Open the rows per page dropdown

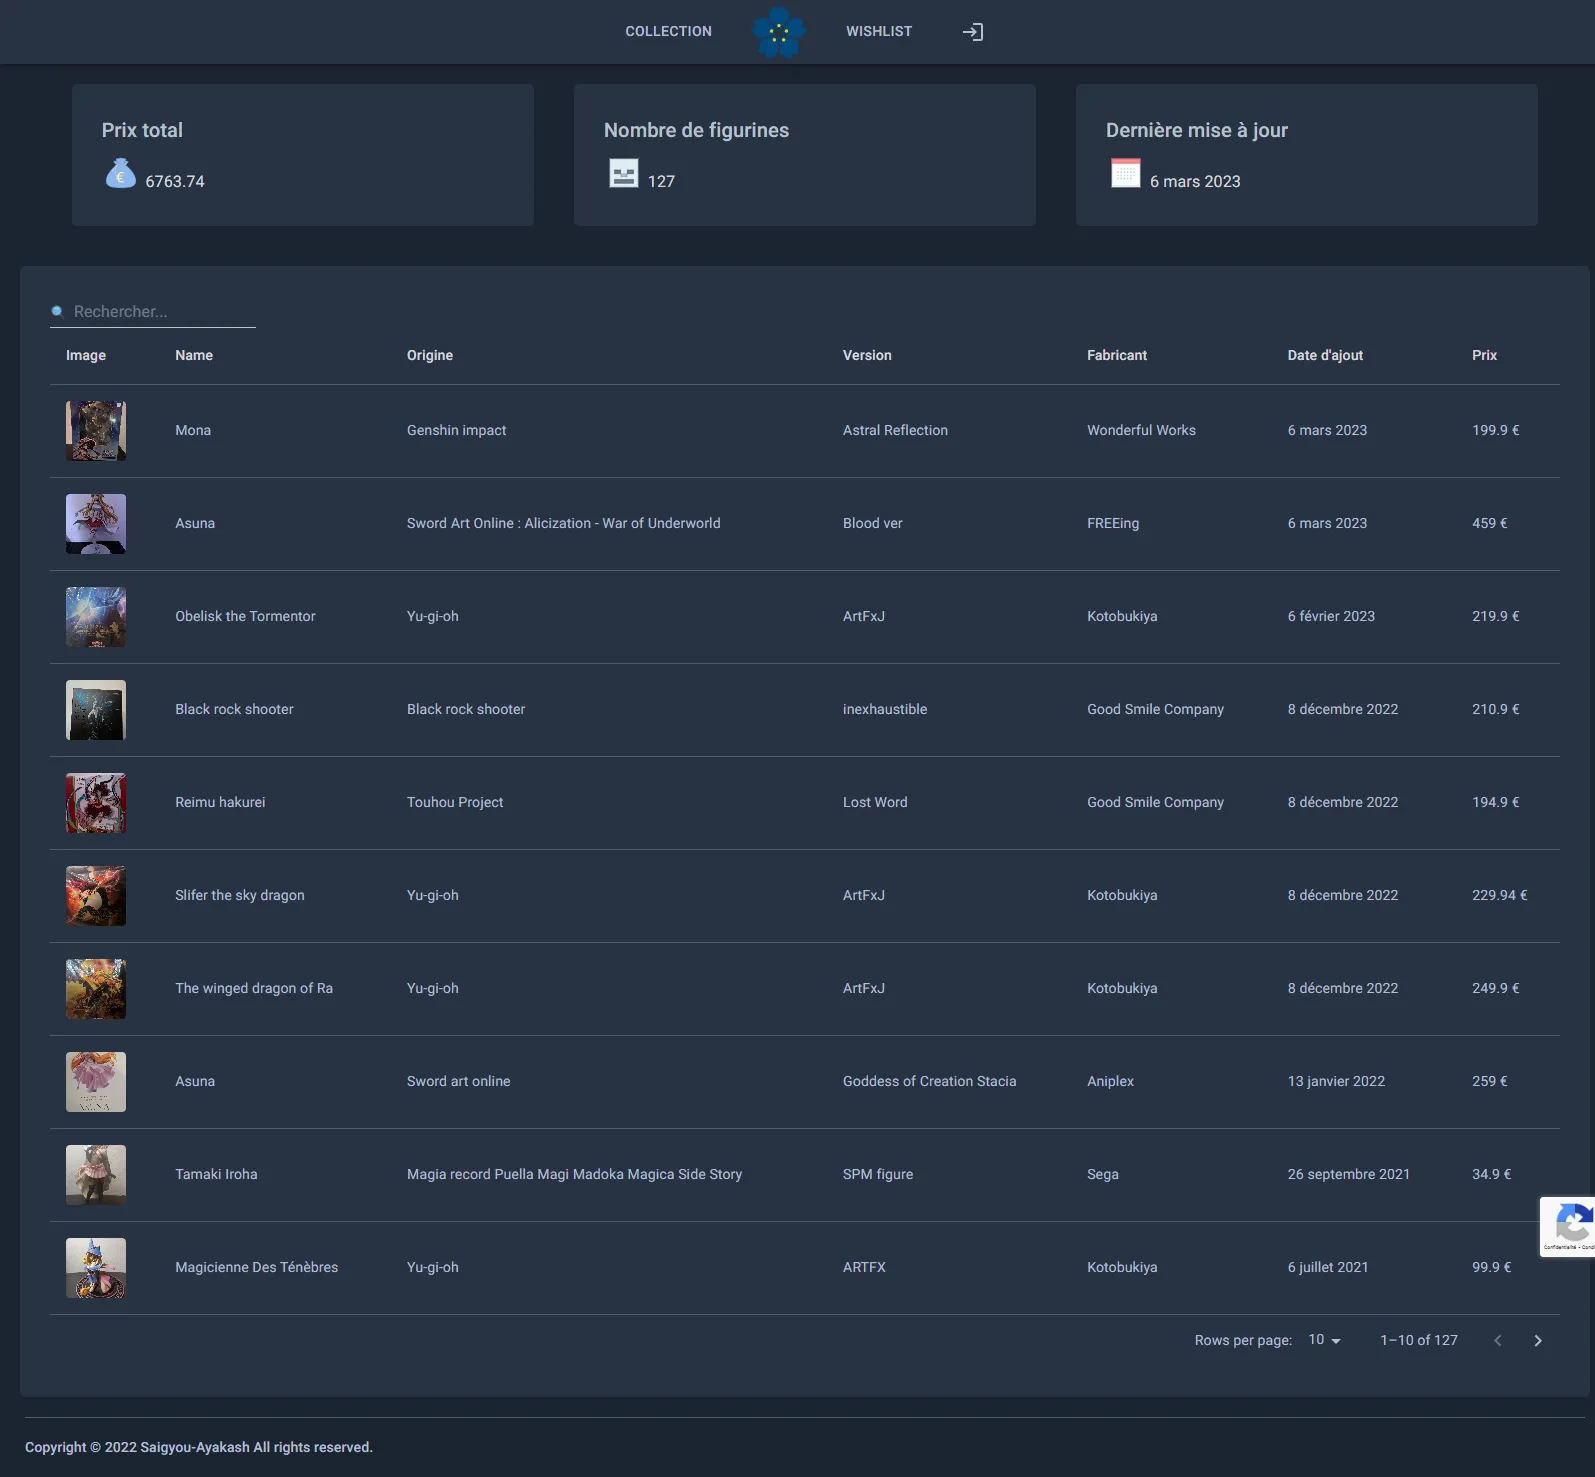click(x=1324, y=1340)
